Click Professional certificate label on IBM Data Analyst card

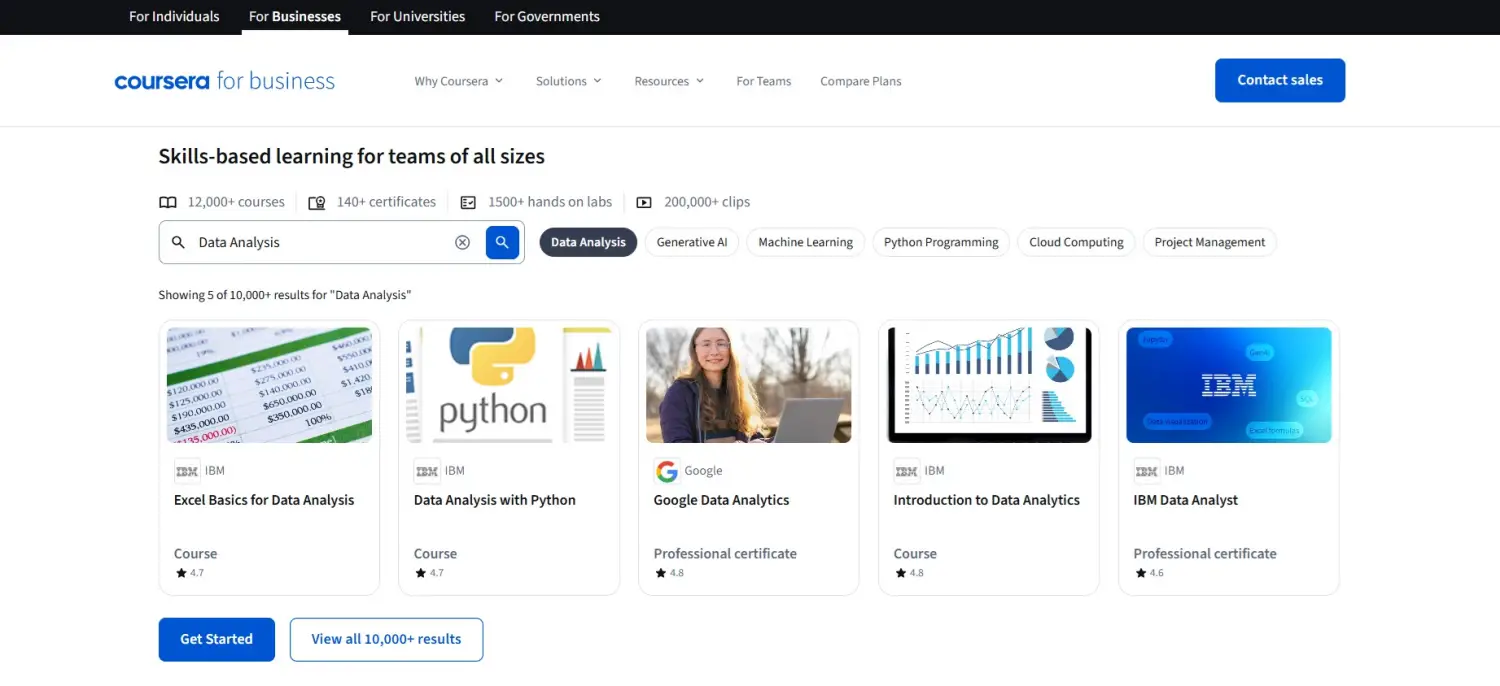pyautogui.click(x=1205, y=553)
